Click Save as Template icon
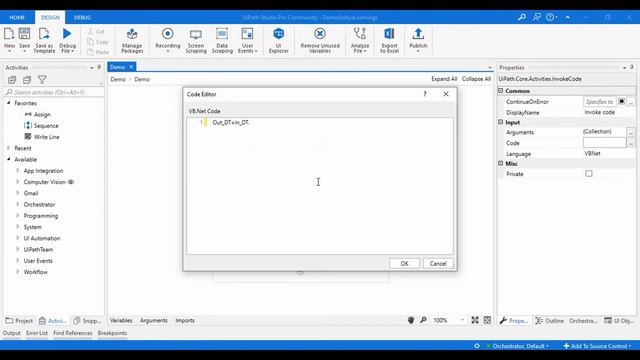The height and width of the screenshot is (360, 640). 44,34
